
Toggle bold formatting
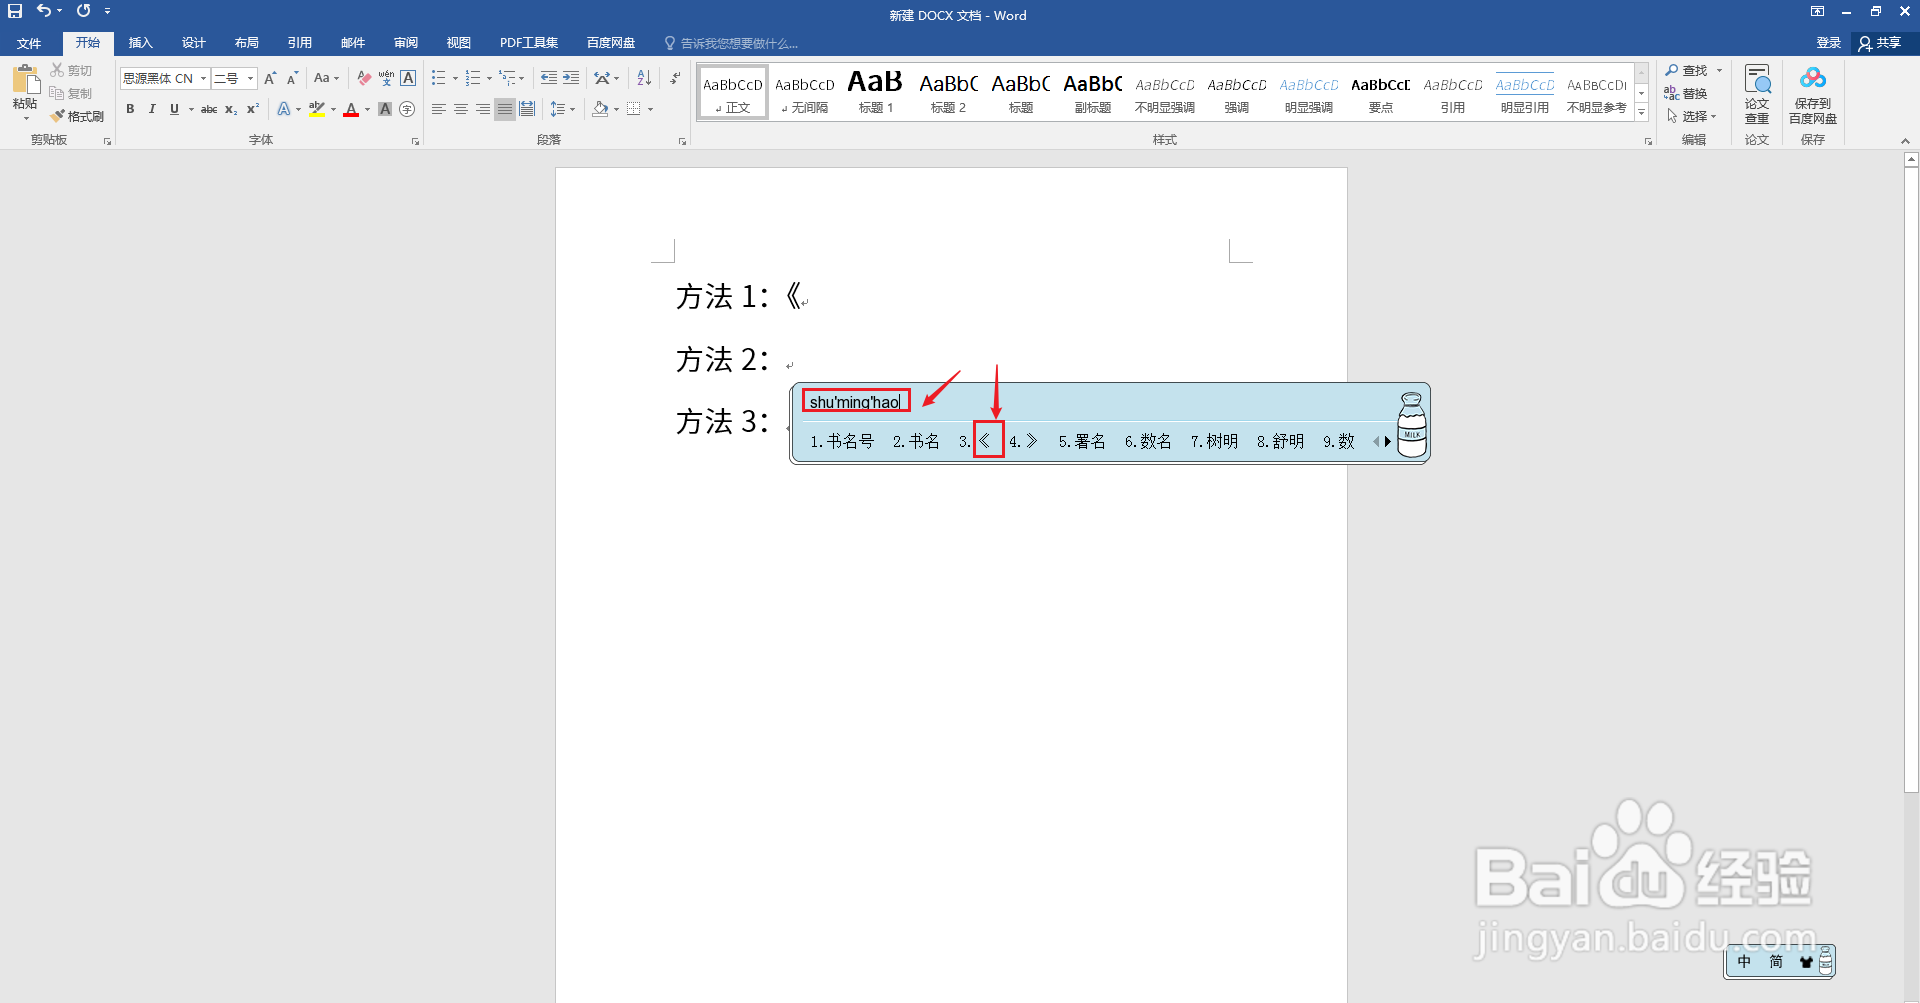[130, 109]
